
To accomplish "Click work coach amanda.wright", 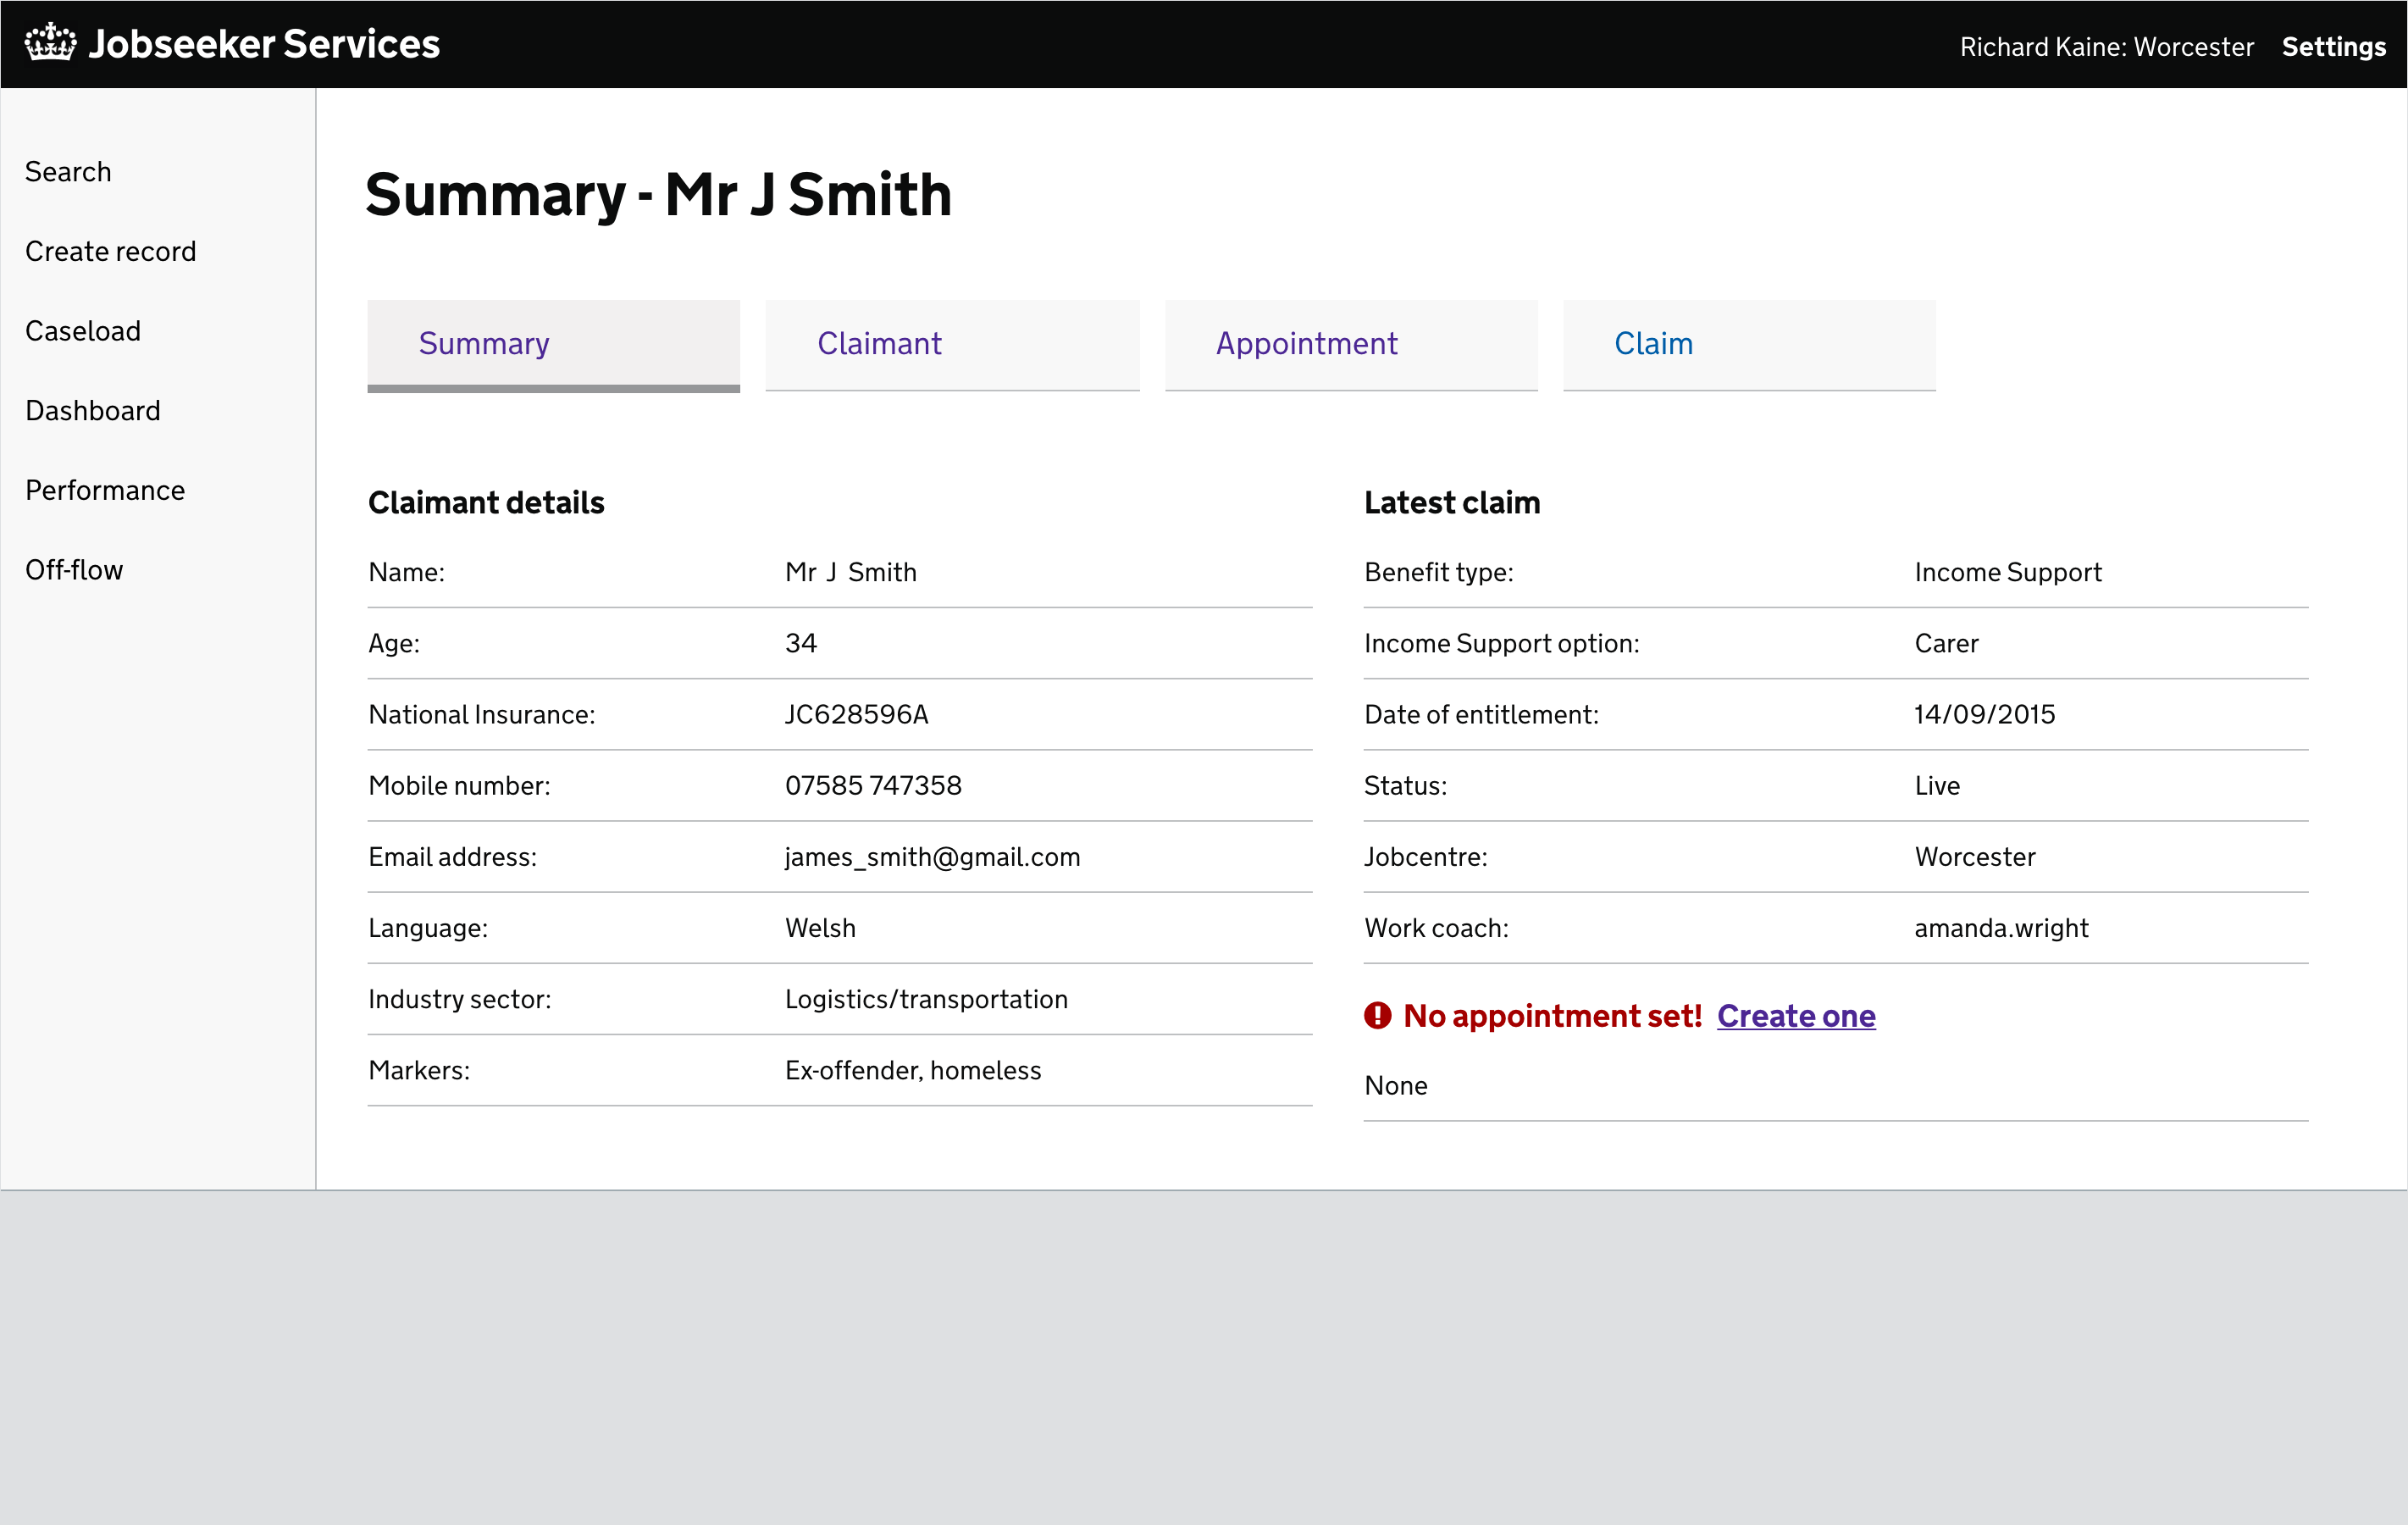I will [x=2001, y=928].
